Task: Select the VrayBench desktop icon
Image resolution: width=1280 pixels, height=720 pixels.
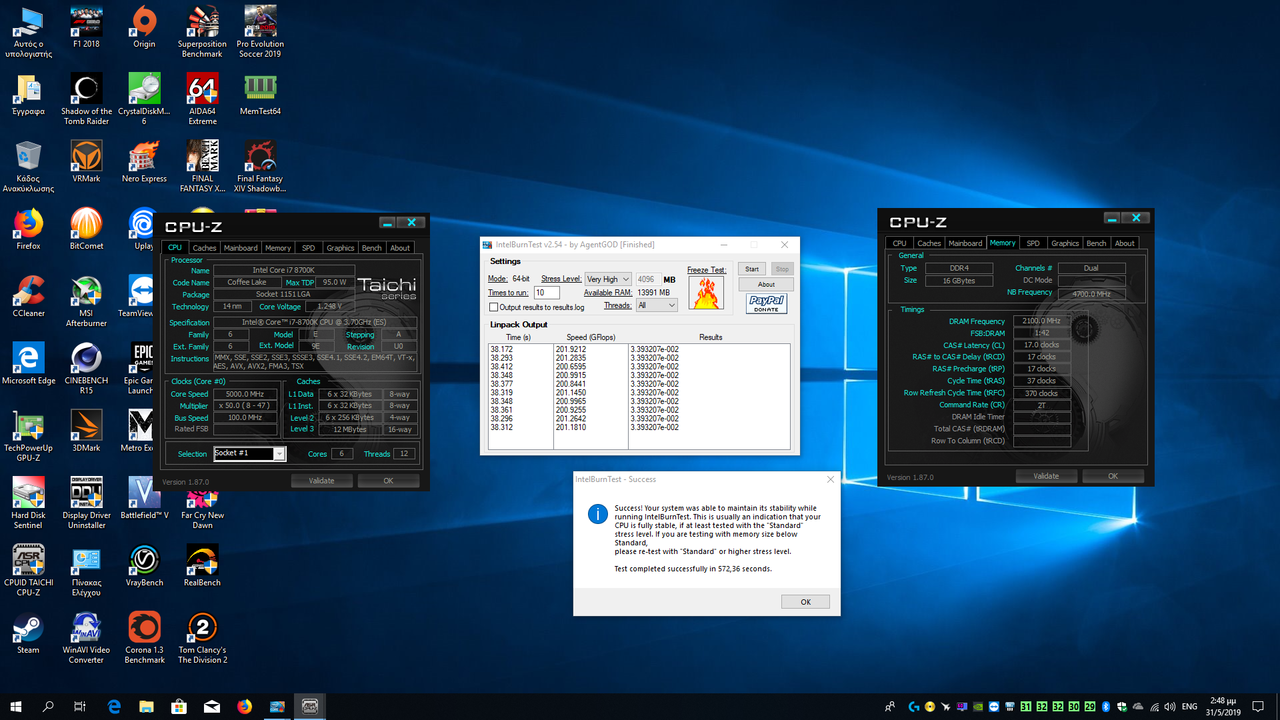Action: [144, 565]
